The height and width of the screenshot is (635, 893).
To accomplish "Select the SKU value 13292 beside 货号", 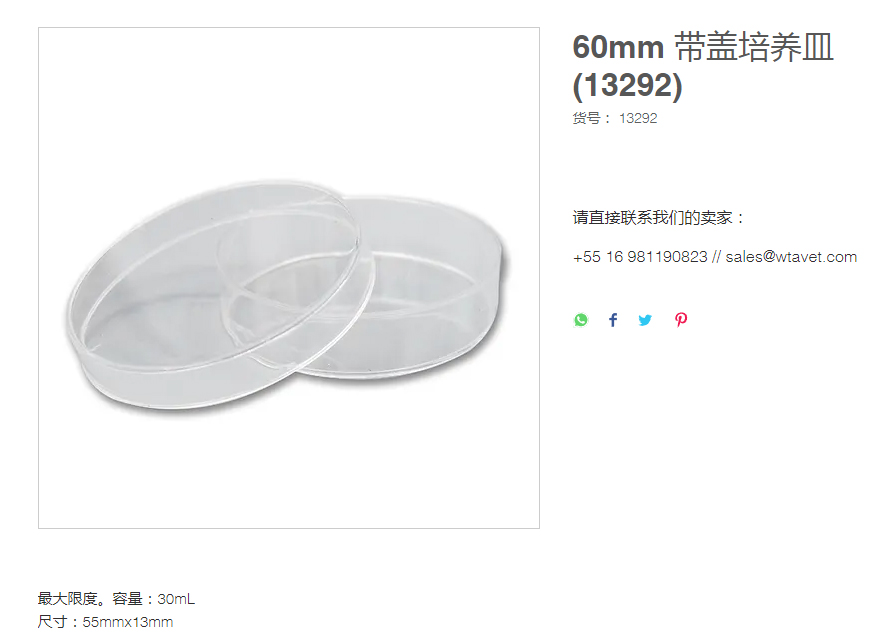I will click(638, 118).
